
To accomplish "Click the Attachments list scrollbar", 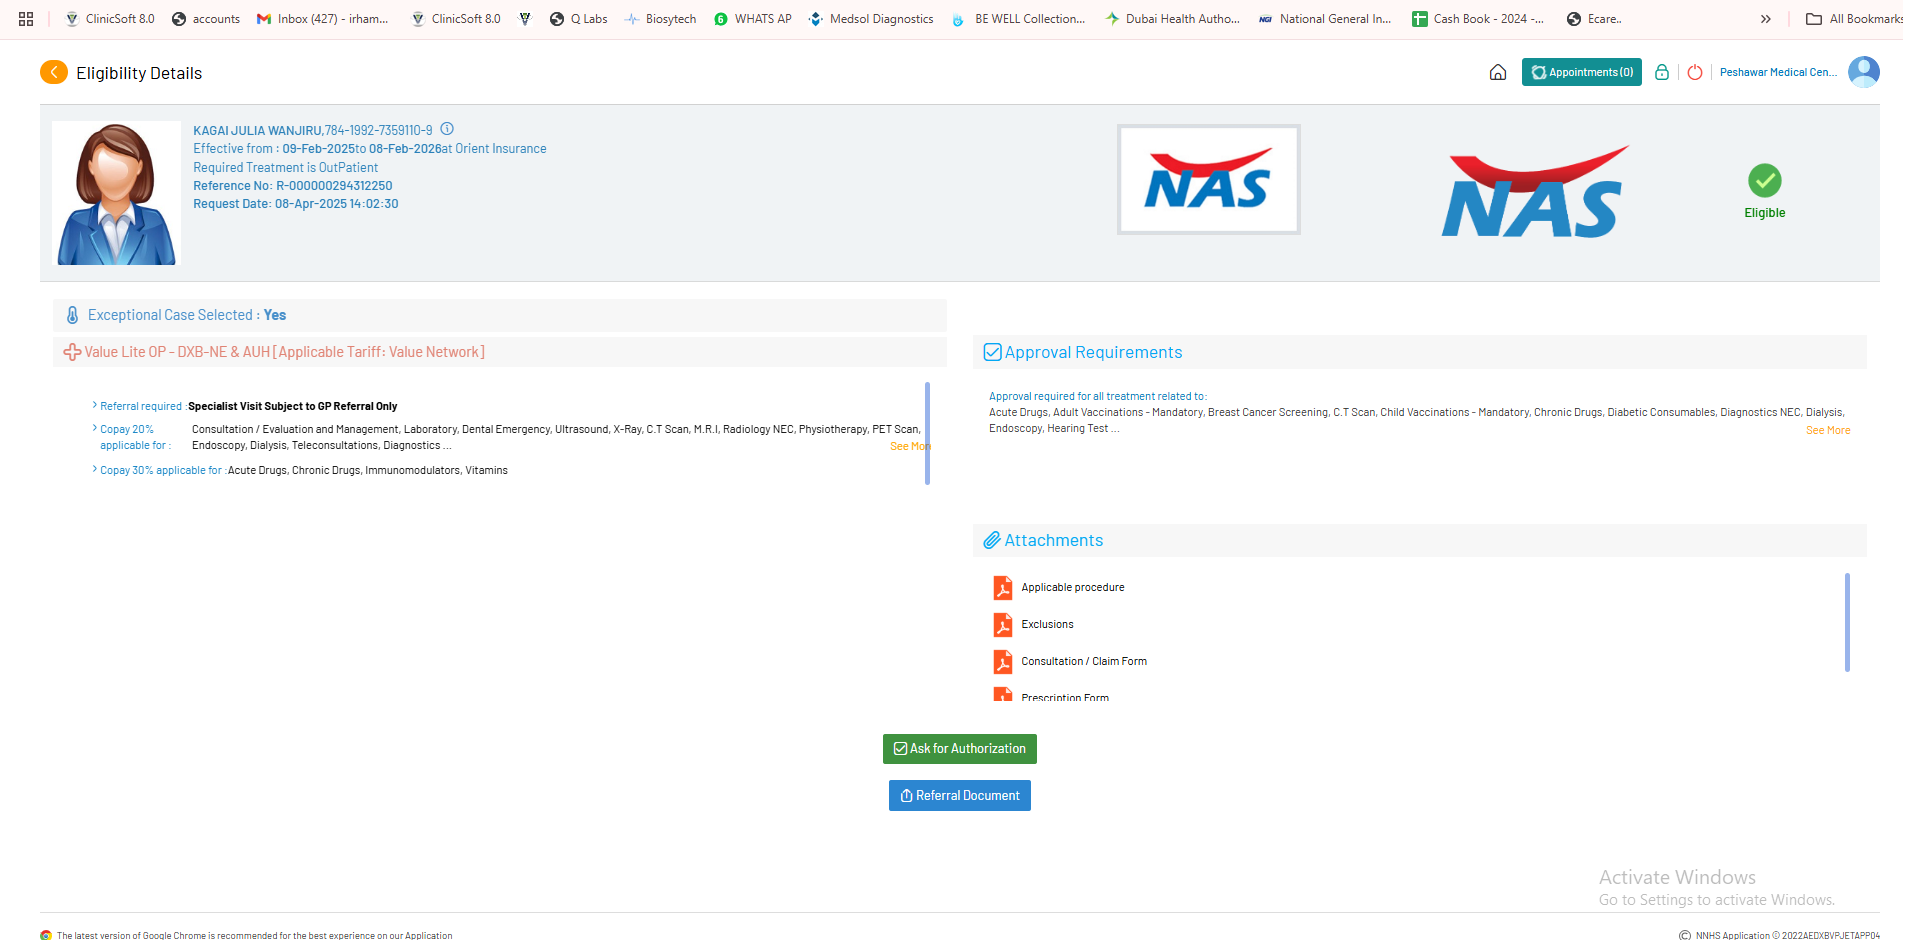I will tap(1847, 622).
